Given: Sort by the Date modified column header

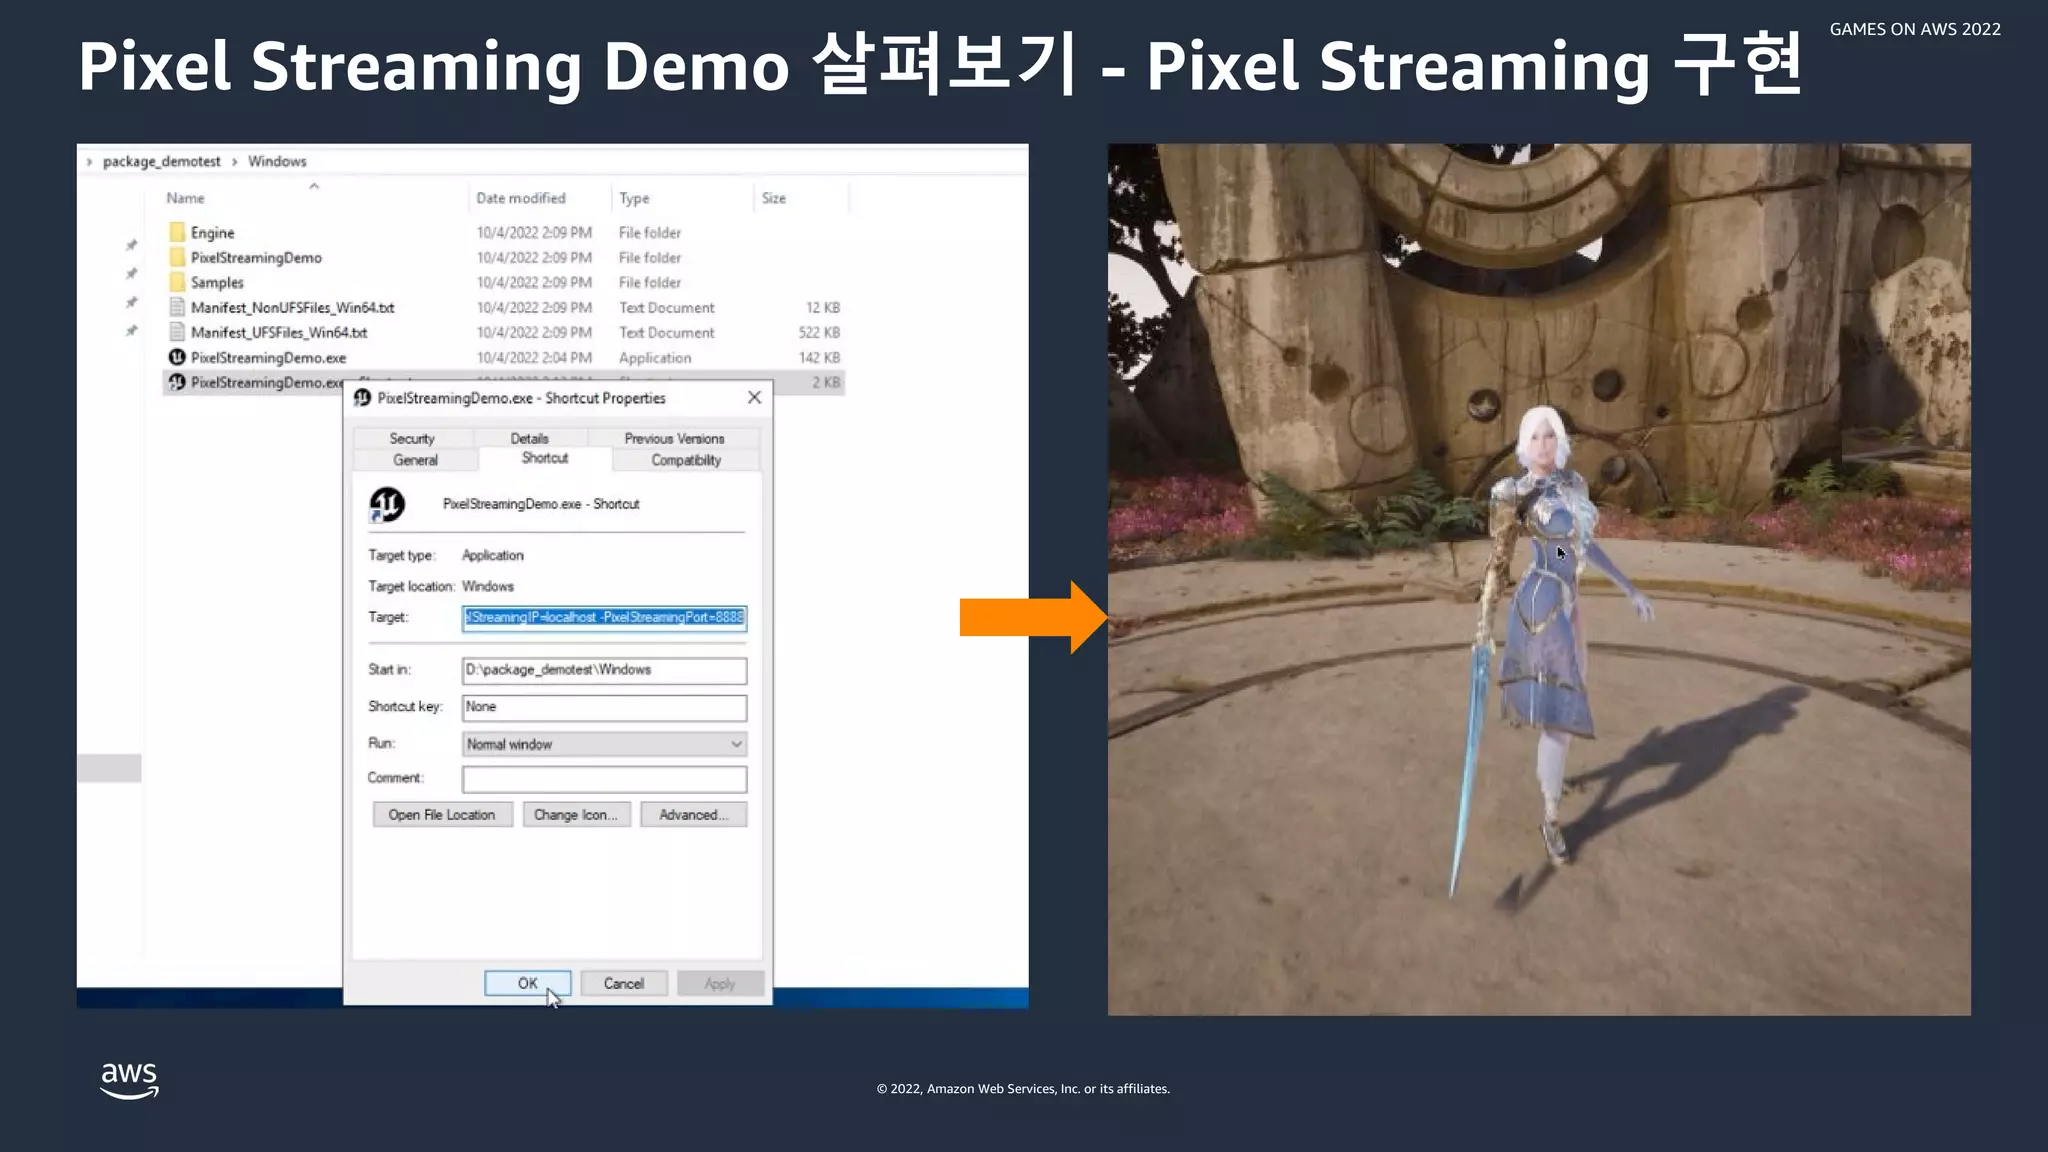Looking at the screenshot, I should (521, 198).
